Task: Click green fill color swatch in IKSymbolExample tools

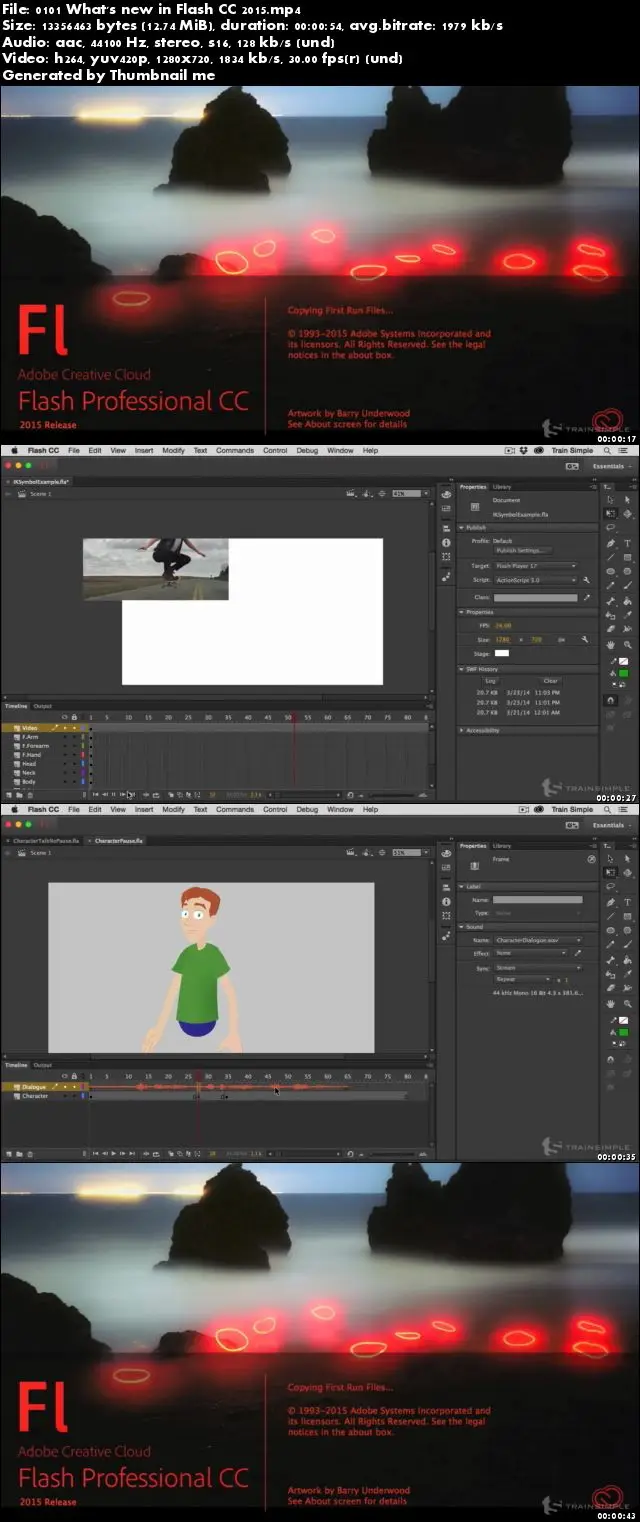Action: (624, 673)
